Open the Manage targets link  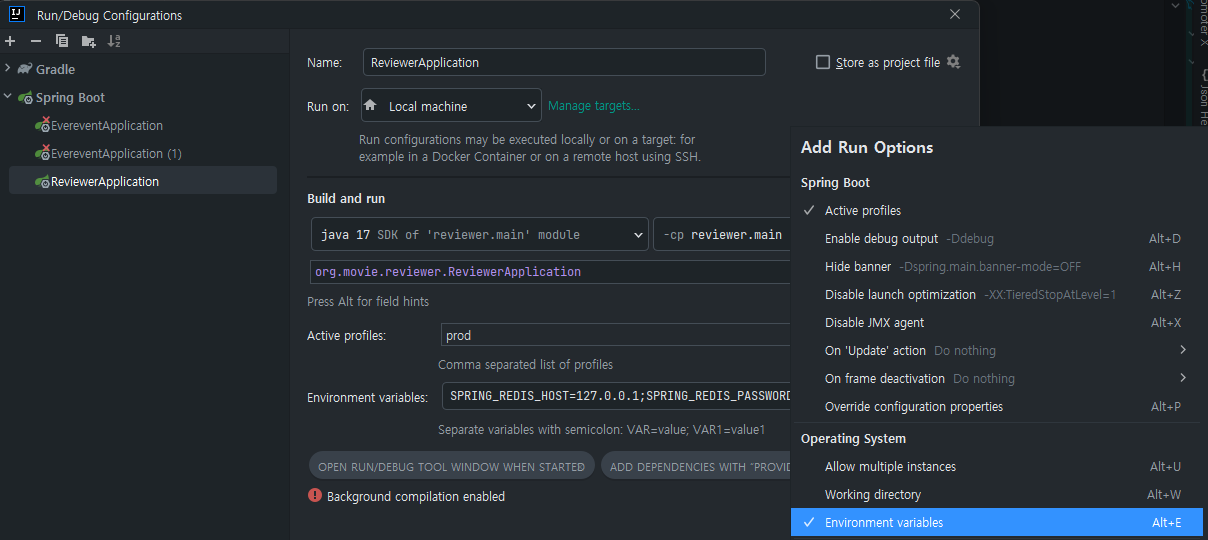pyautogui.click(x=593, y=106)
